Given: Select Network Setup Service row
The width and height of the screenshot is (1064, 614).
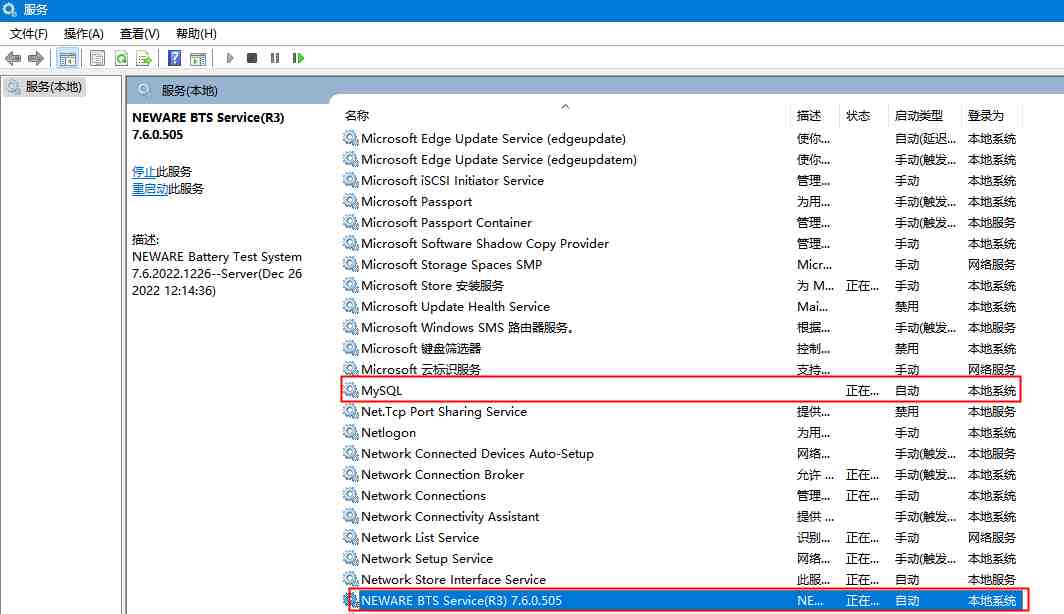Looking at the screenshot, I should [680, 559].
